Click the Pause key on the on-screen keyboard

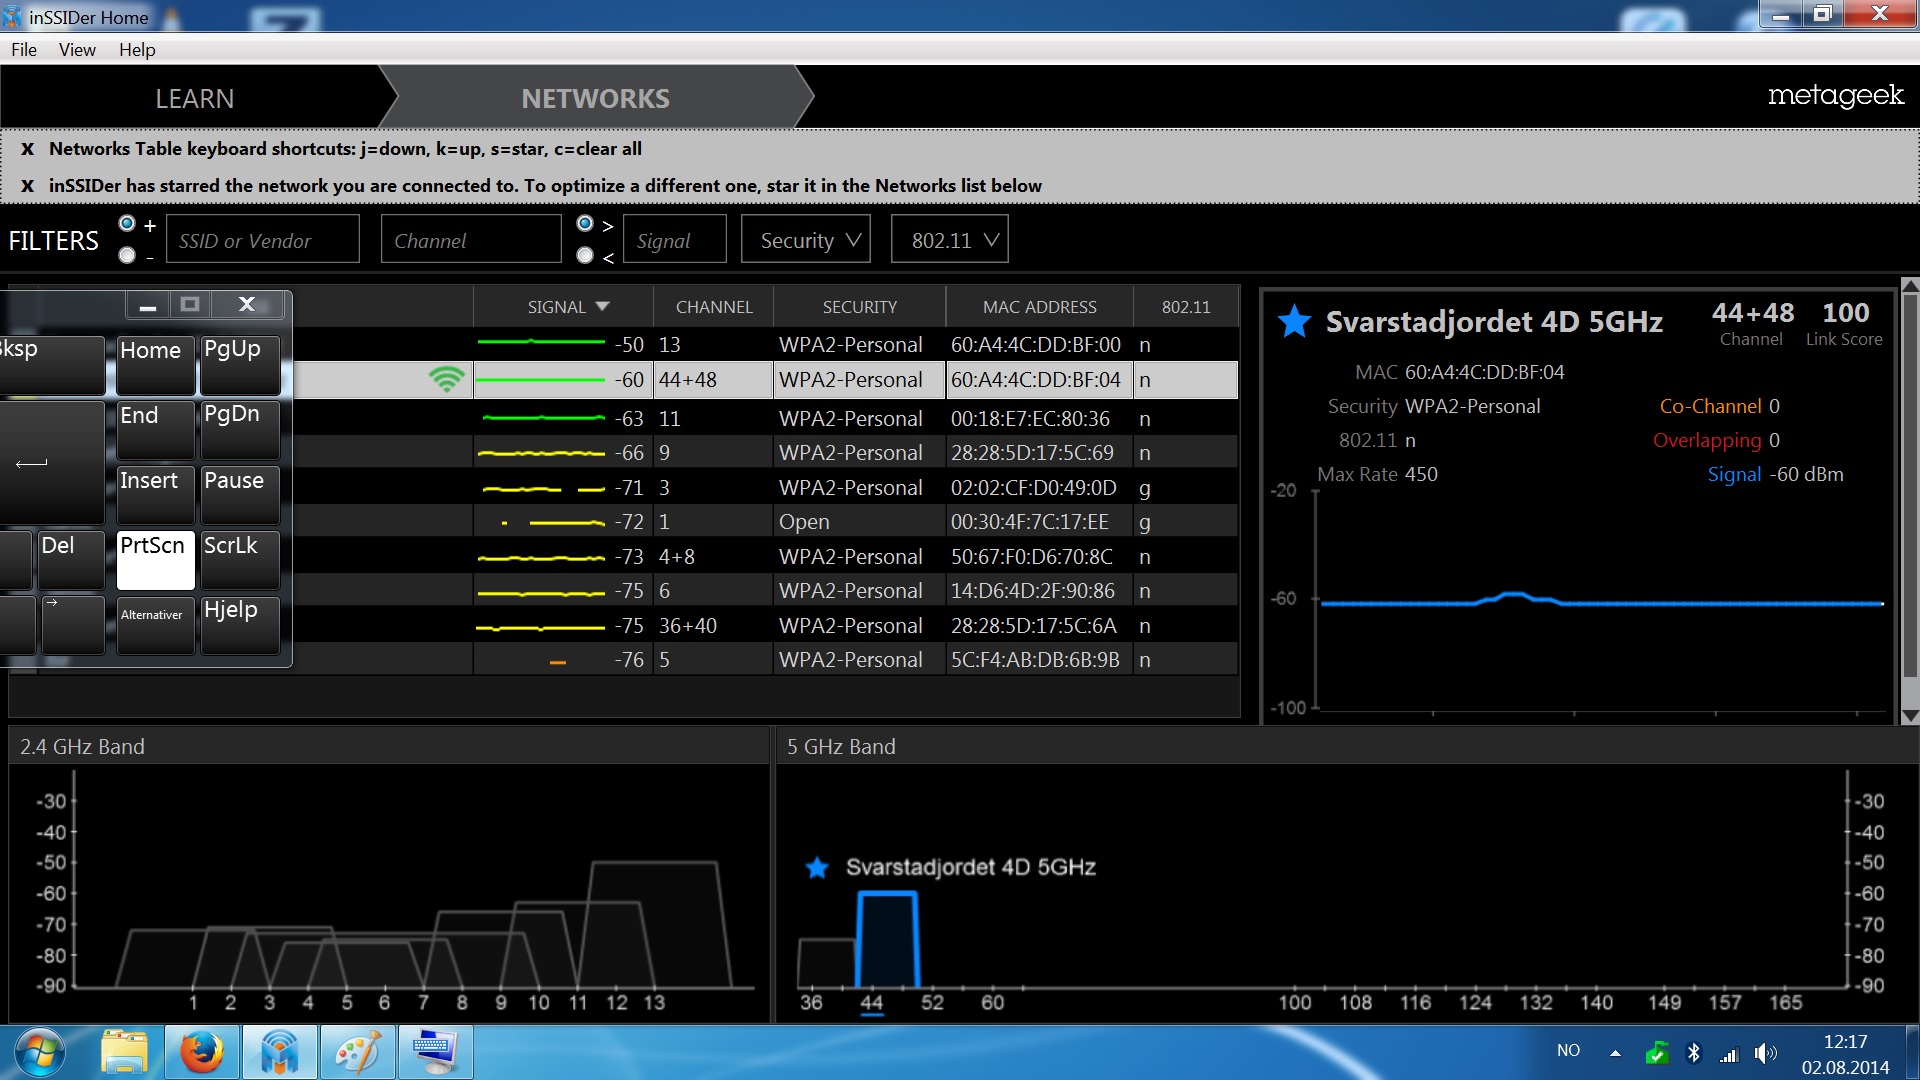(x=240, y=495)
